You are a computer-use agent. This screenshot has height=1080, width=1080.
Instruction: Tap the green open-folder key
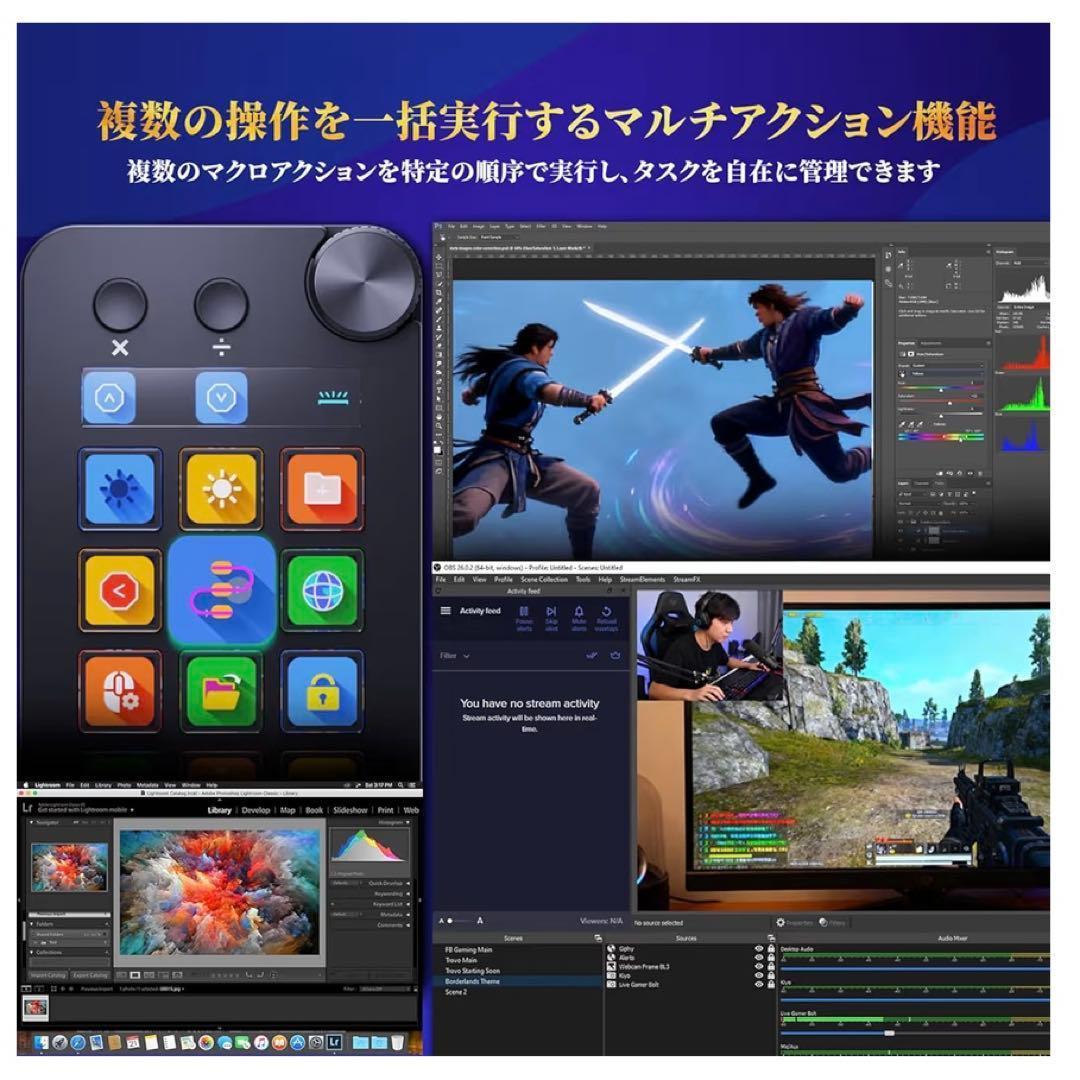coord(221,691)
